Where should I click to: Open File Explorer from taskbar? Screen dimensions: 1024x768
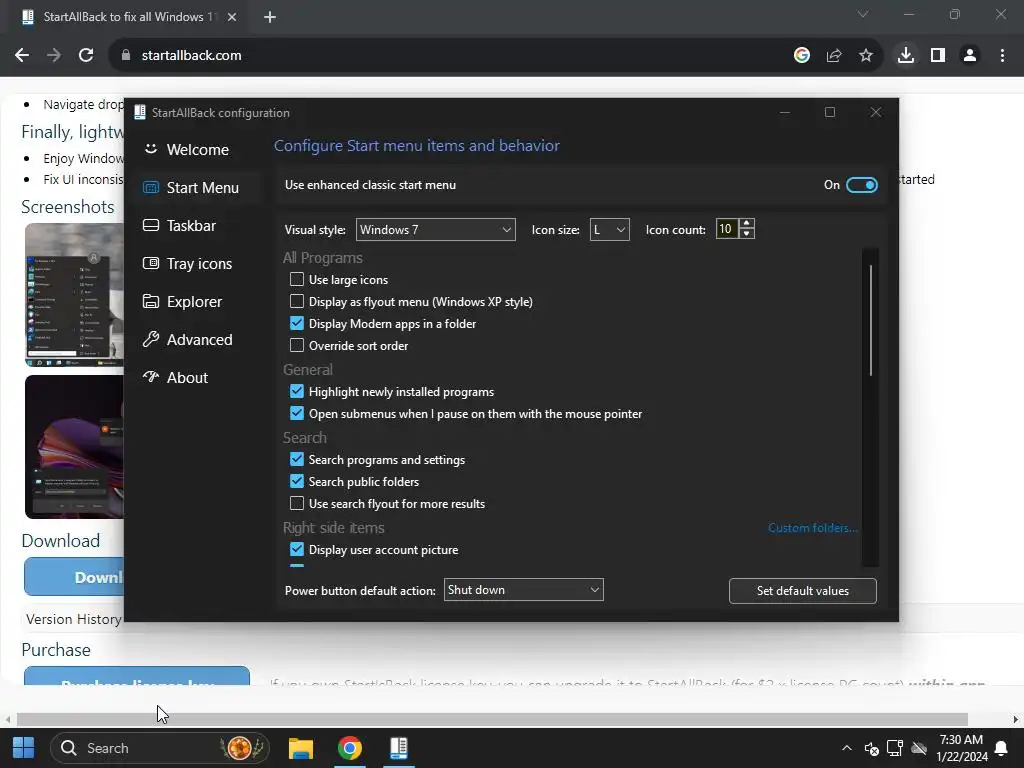(x=301, y=748)
